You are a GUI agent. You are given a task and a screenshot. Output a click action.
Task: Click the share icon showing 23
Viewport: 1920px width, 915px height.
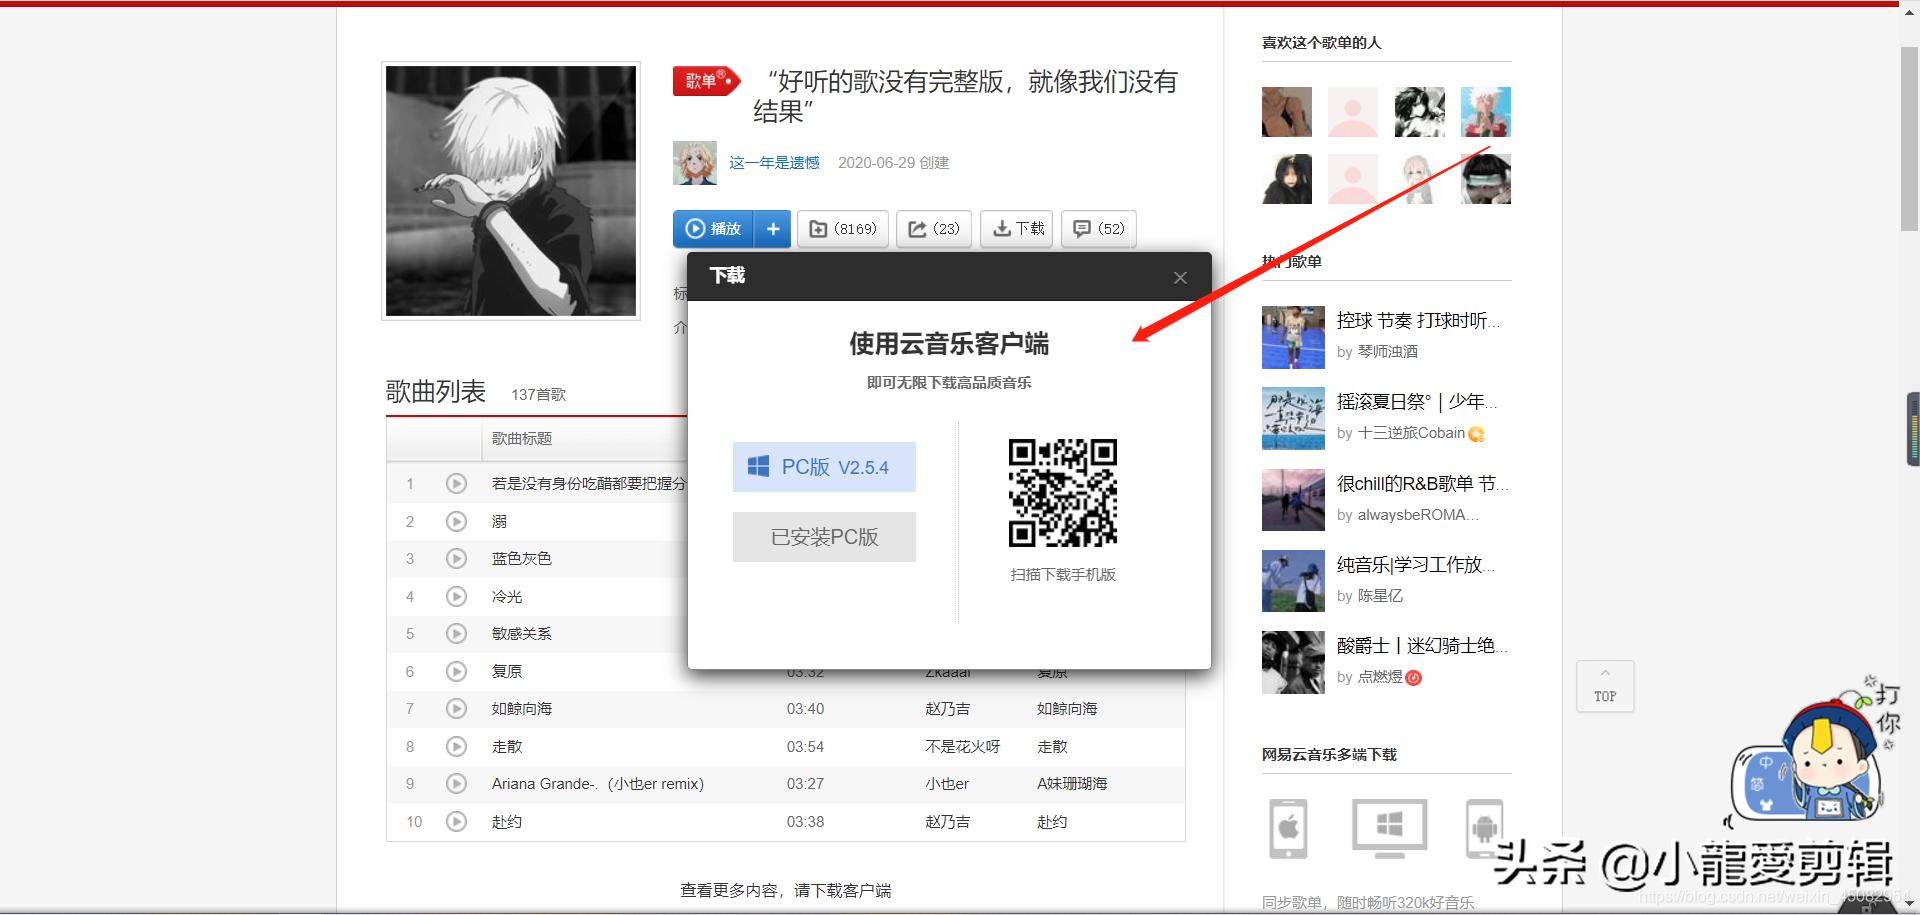(932, 229)
